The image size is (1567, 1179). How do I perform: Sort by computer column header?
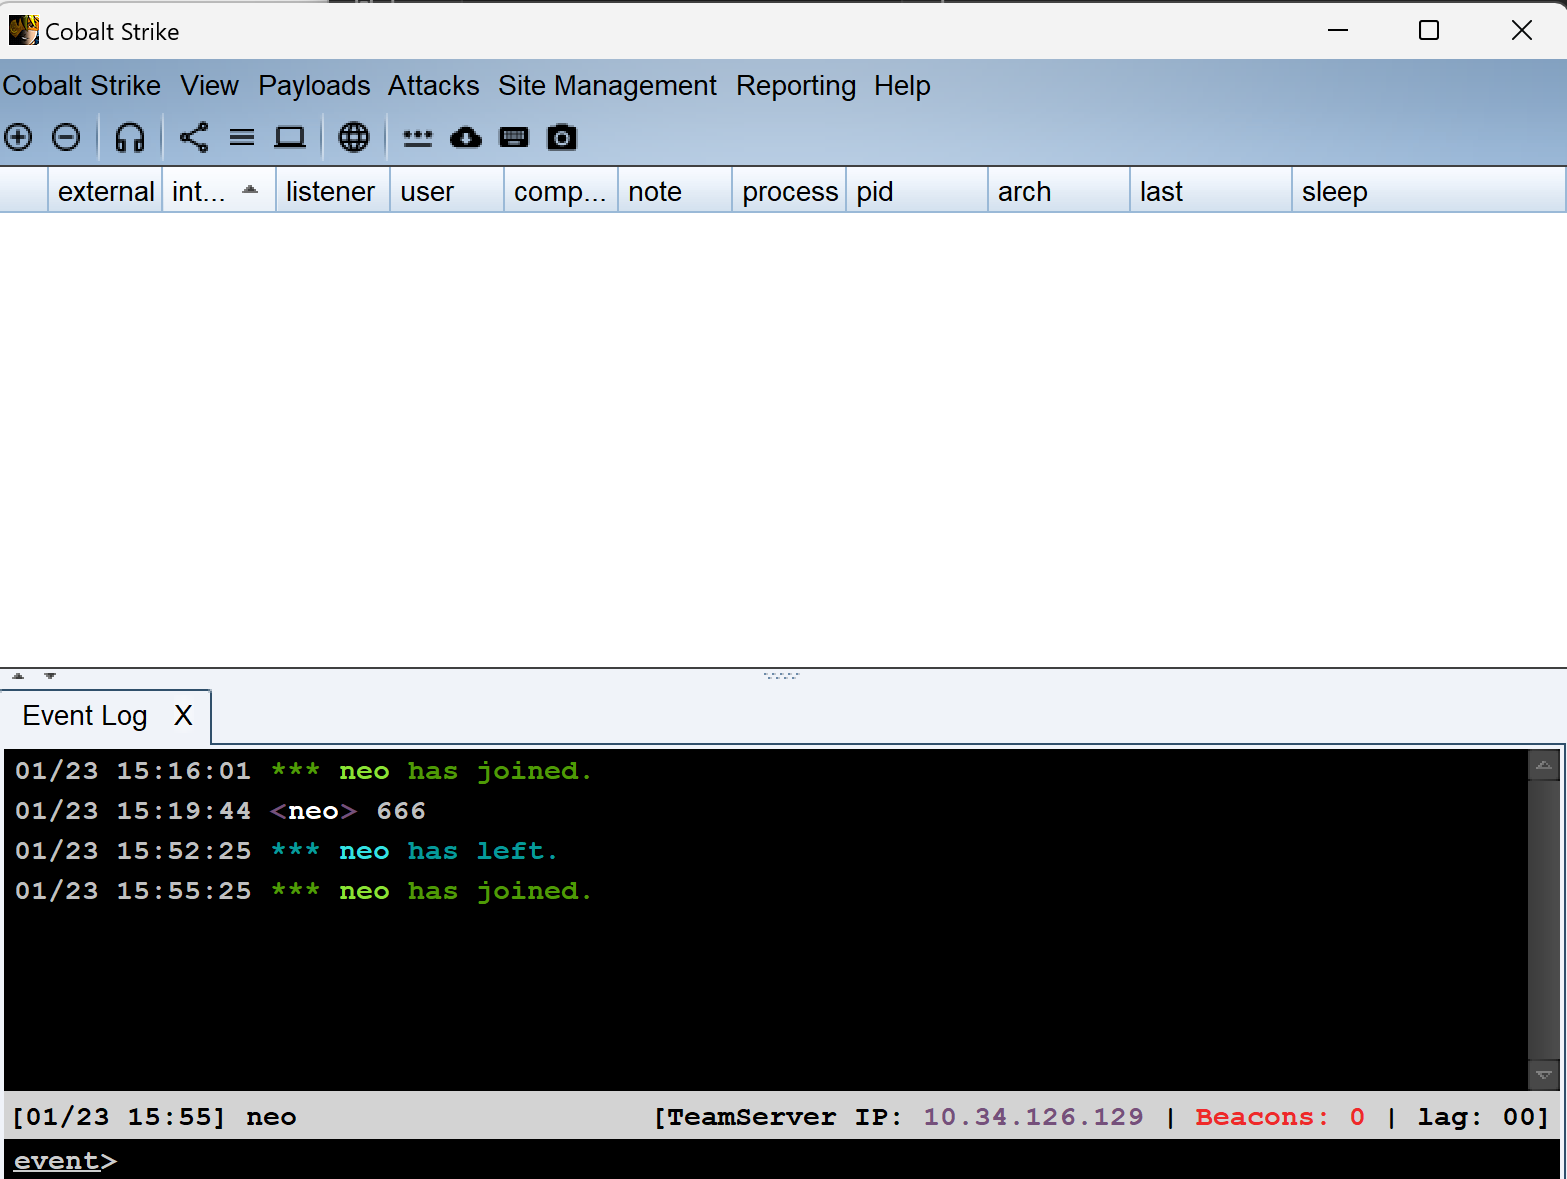560,191
